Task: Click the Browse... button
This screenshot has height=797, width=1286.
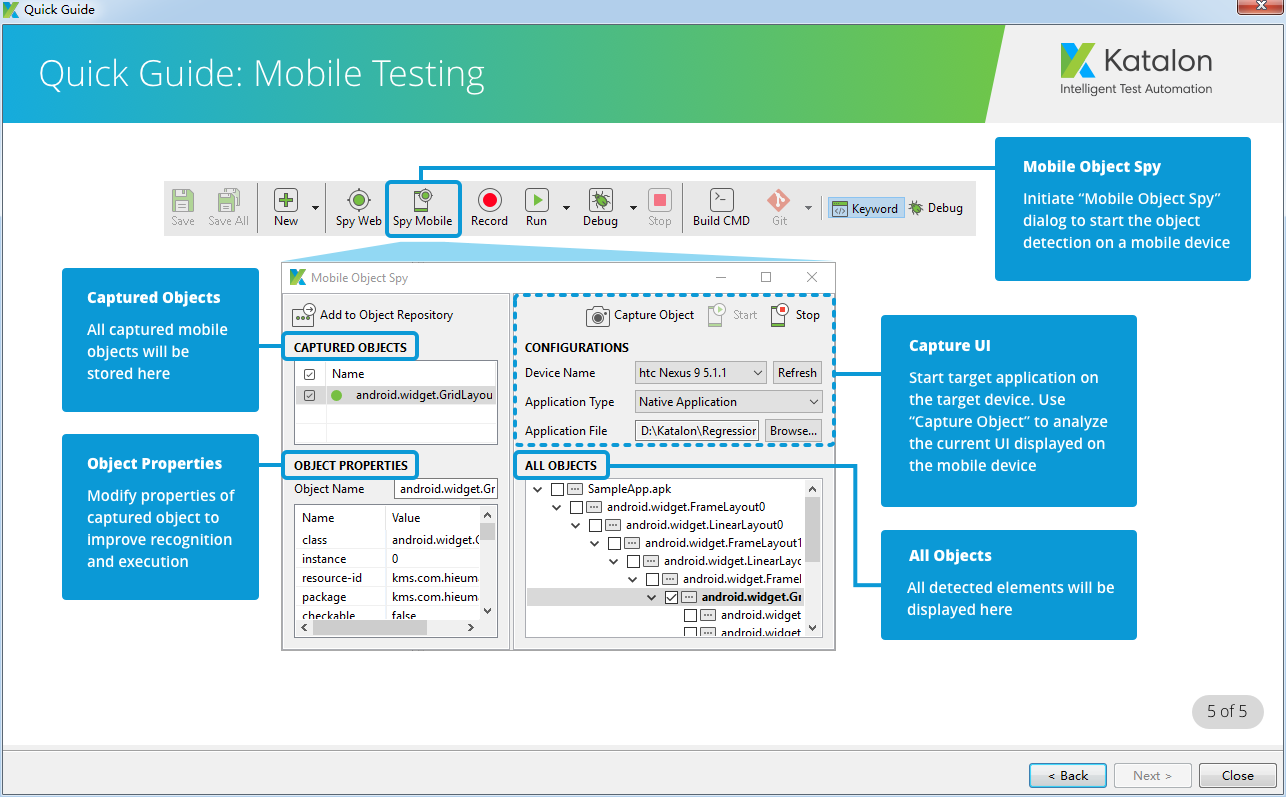Action: pos(794,430)
